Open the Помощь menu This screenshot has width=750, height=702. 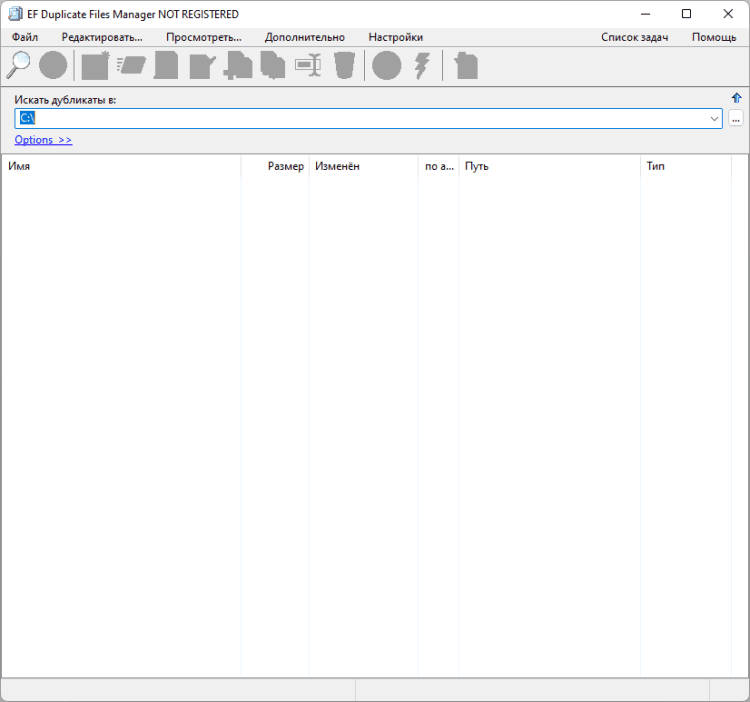click(x=714, y=37)
